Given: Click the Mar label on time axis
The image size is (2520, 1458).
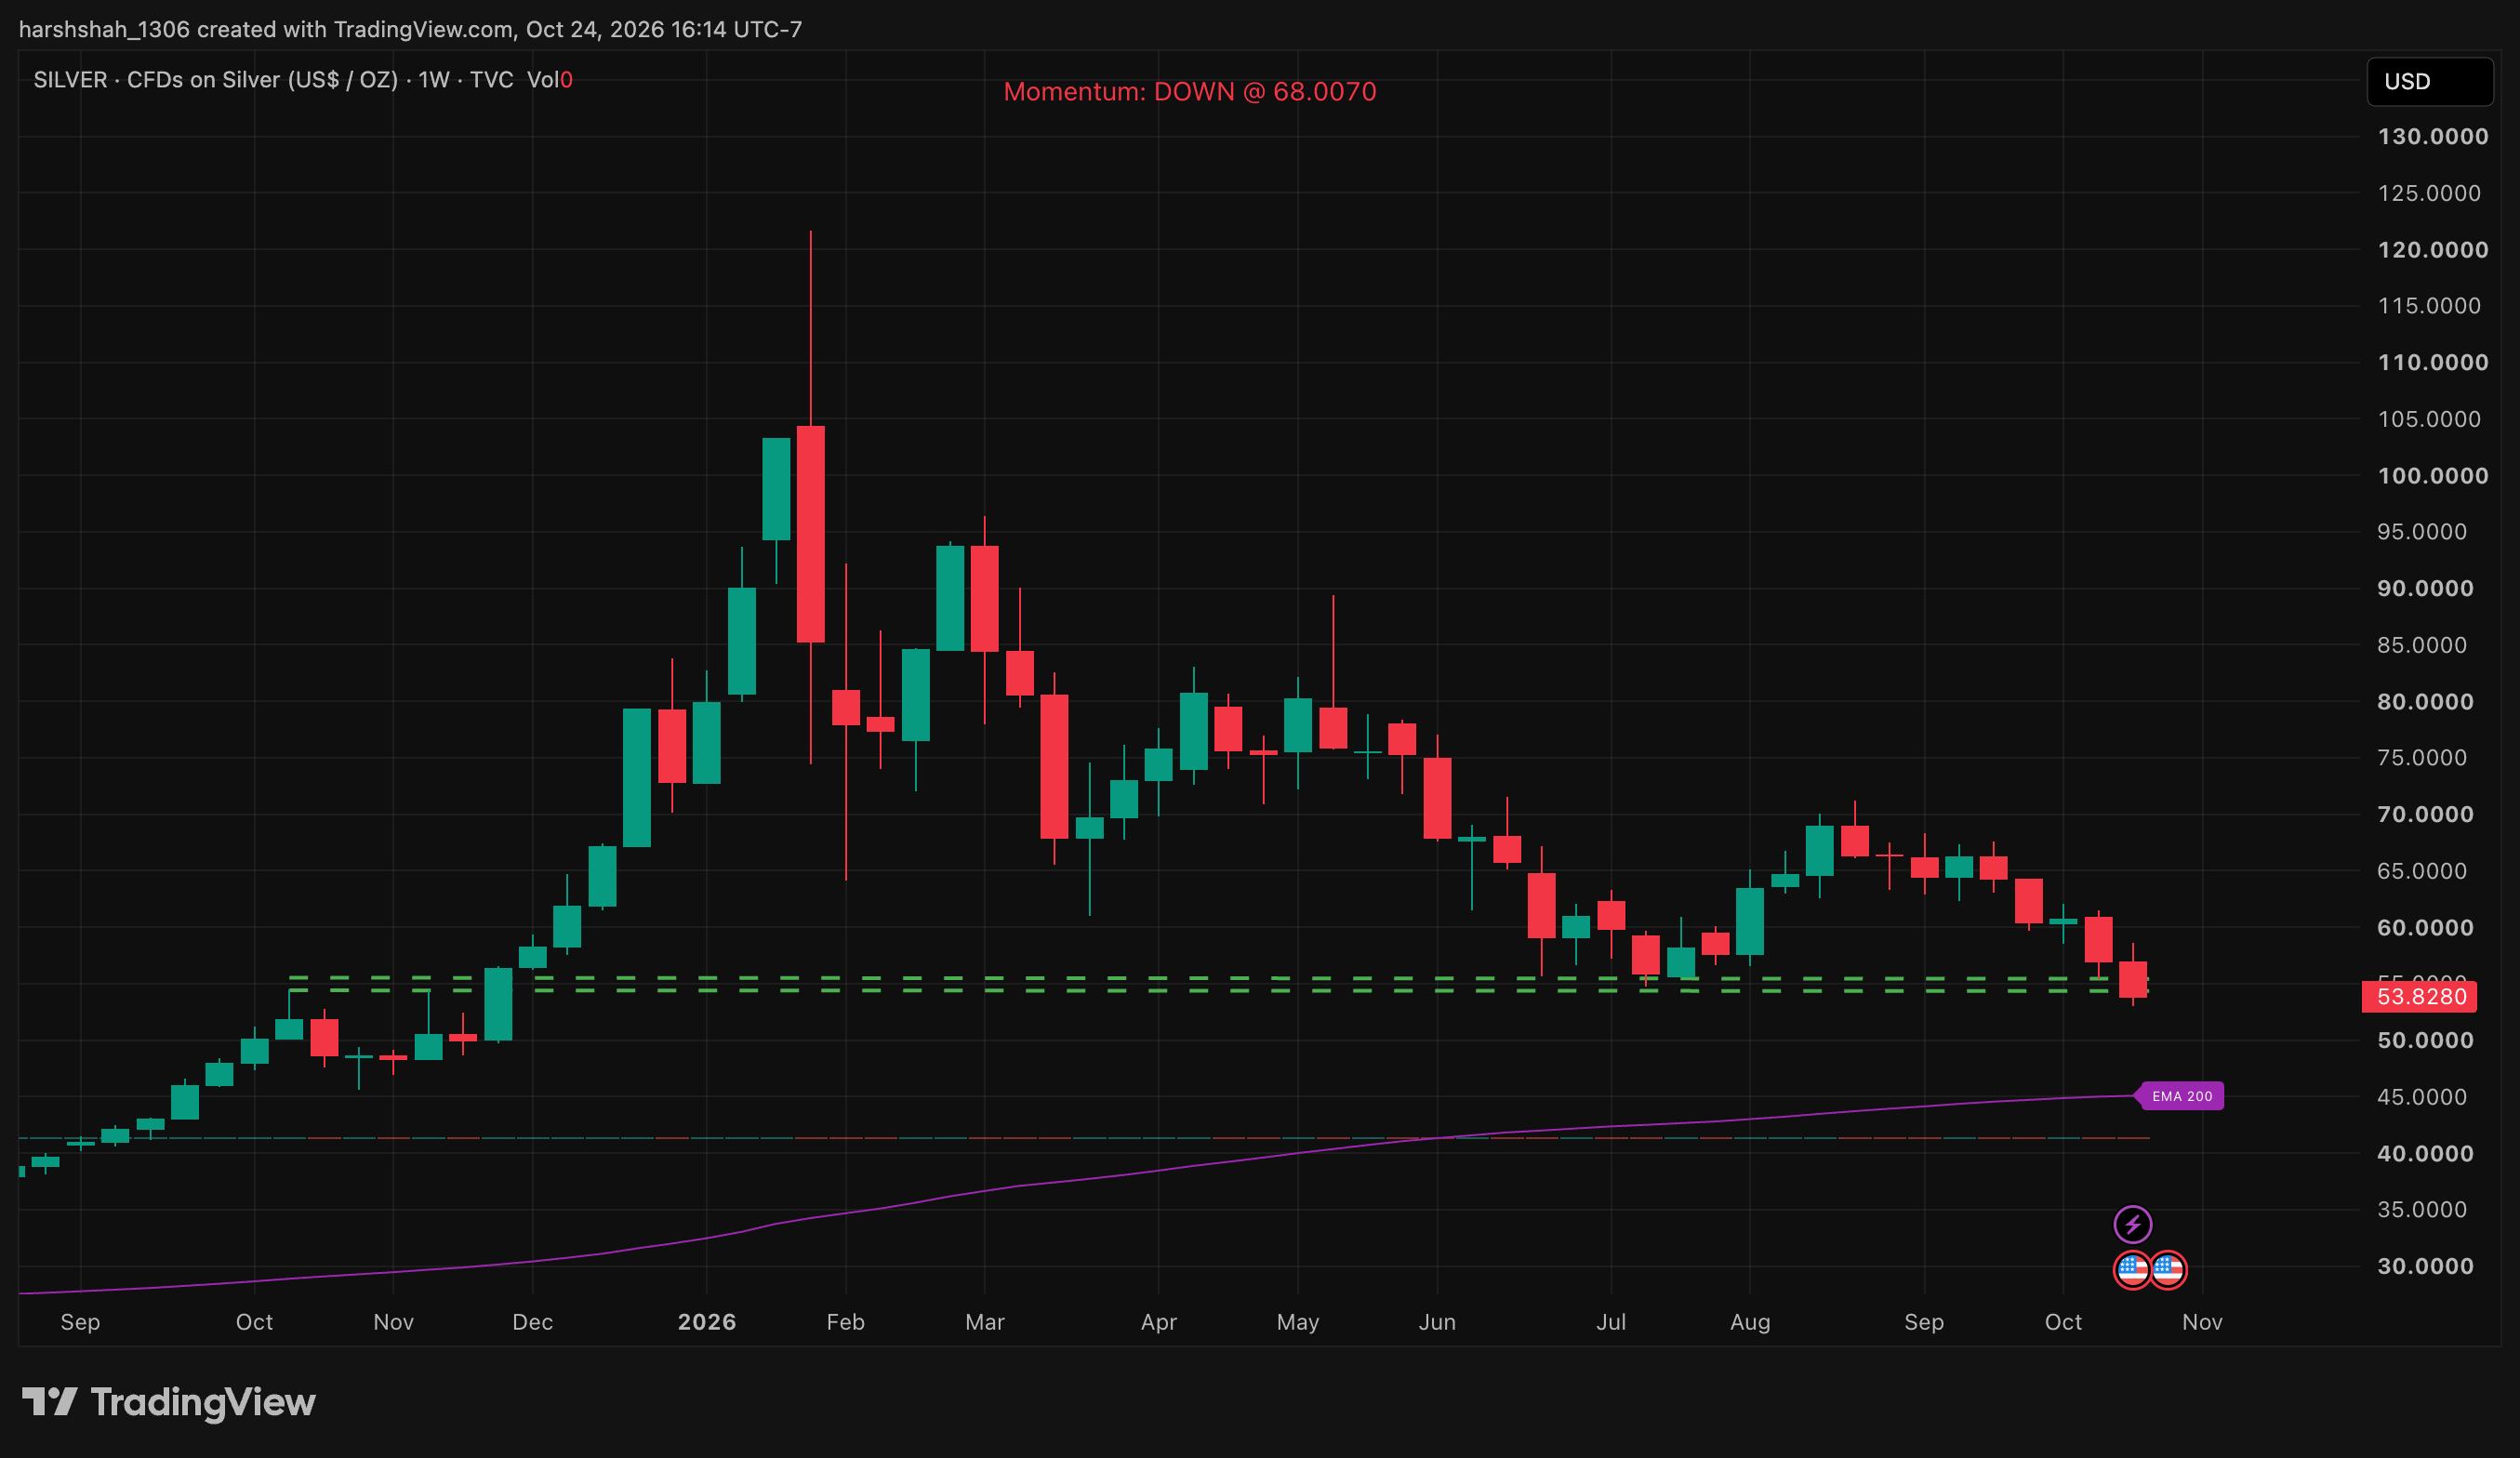Looking at the screenshot, I should pos(985,1322).
